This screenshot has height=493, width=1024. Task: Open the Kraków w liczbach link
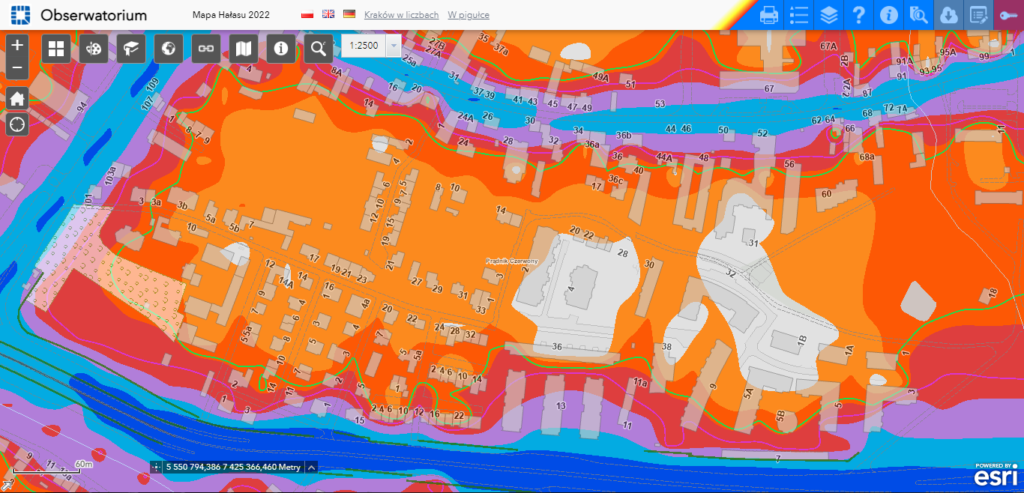pyautogui.click(x=402, y=16)
